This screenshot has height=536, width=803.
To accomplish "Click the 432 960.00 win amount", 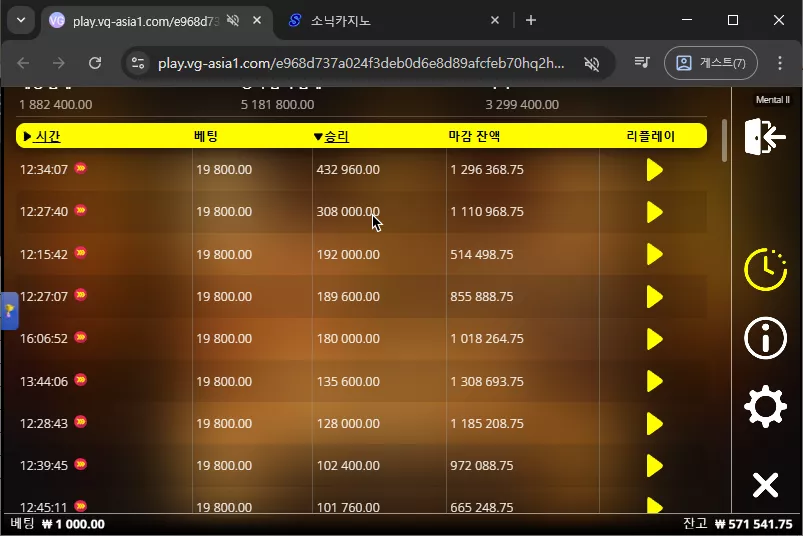I will [x=348, y=170].
